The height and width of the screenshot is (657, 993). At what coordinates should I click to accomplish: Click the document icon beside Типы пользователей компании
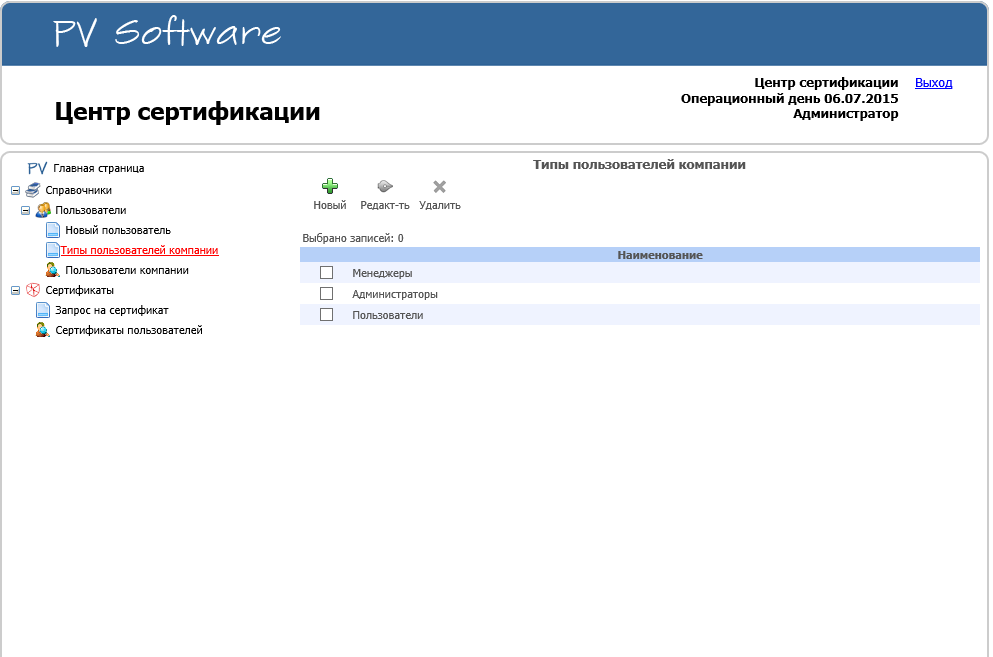[53, 250]
